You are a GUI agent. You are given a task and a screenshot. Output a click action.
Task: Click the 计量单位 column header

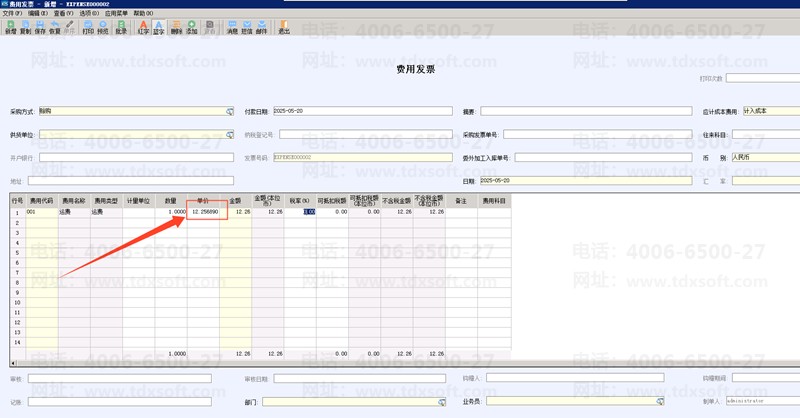tap(138, 201)
